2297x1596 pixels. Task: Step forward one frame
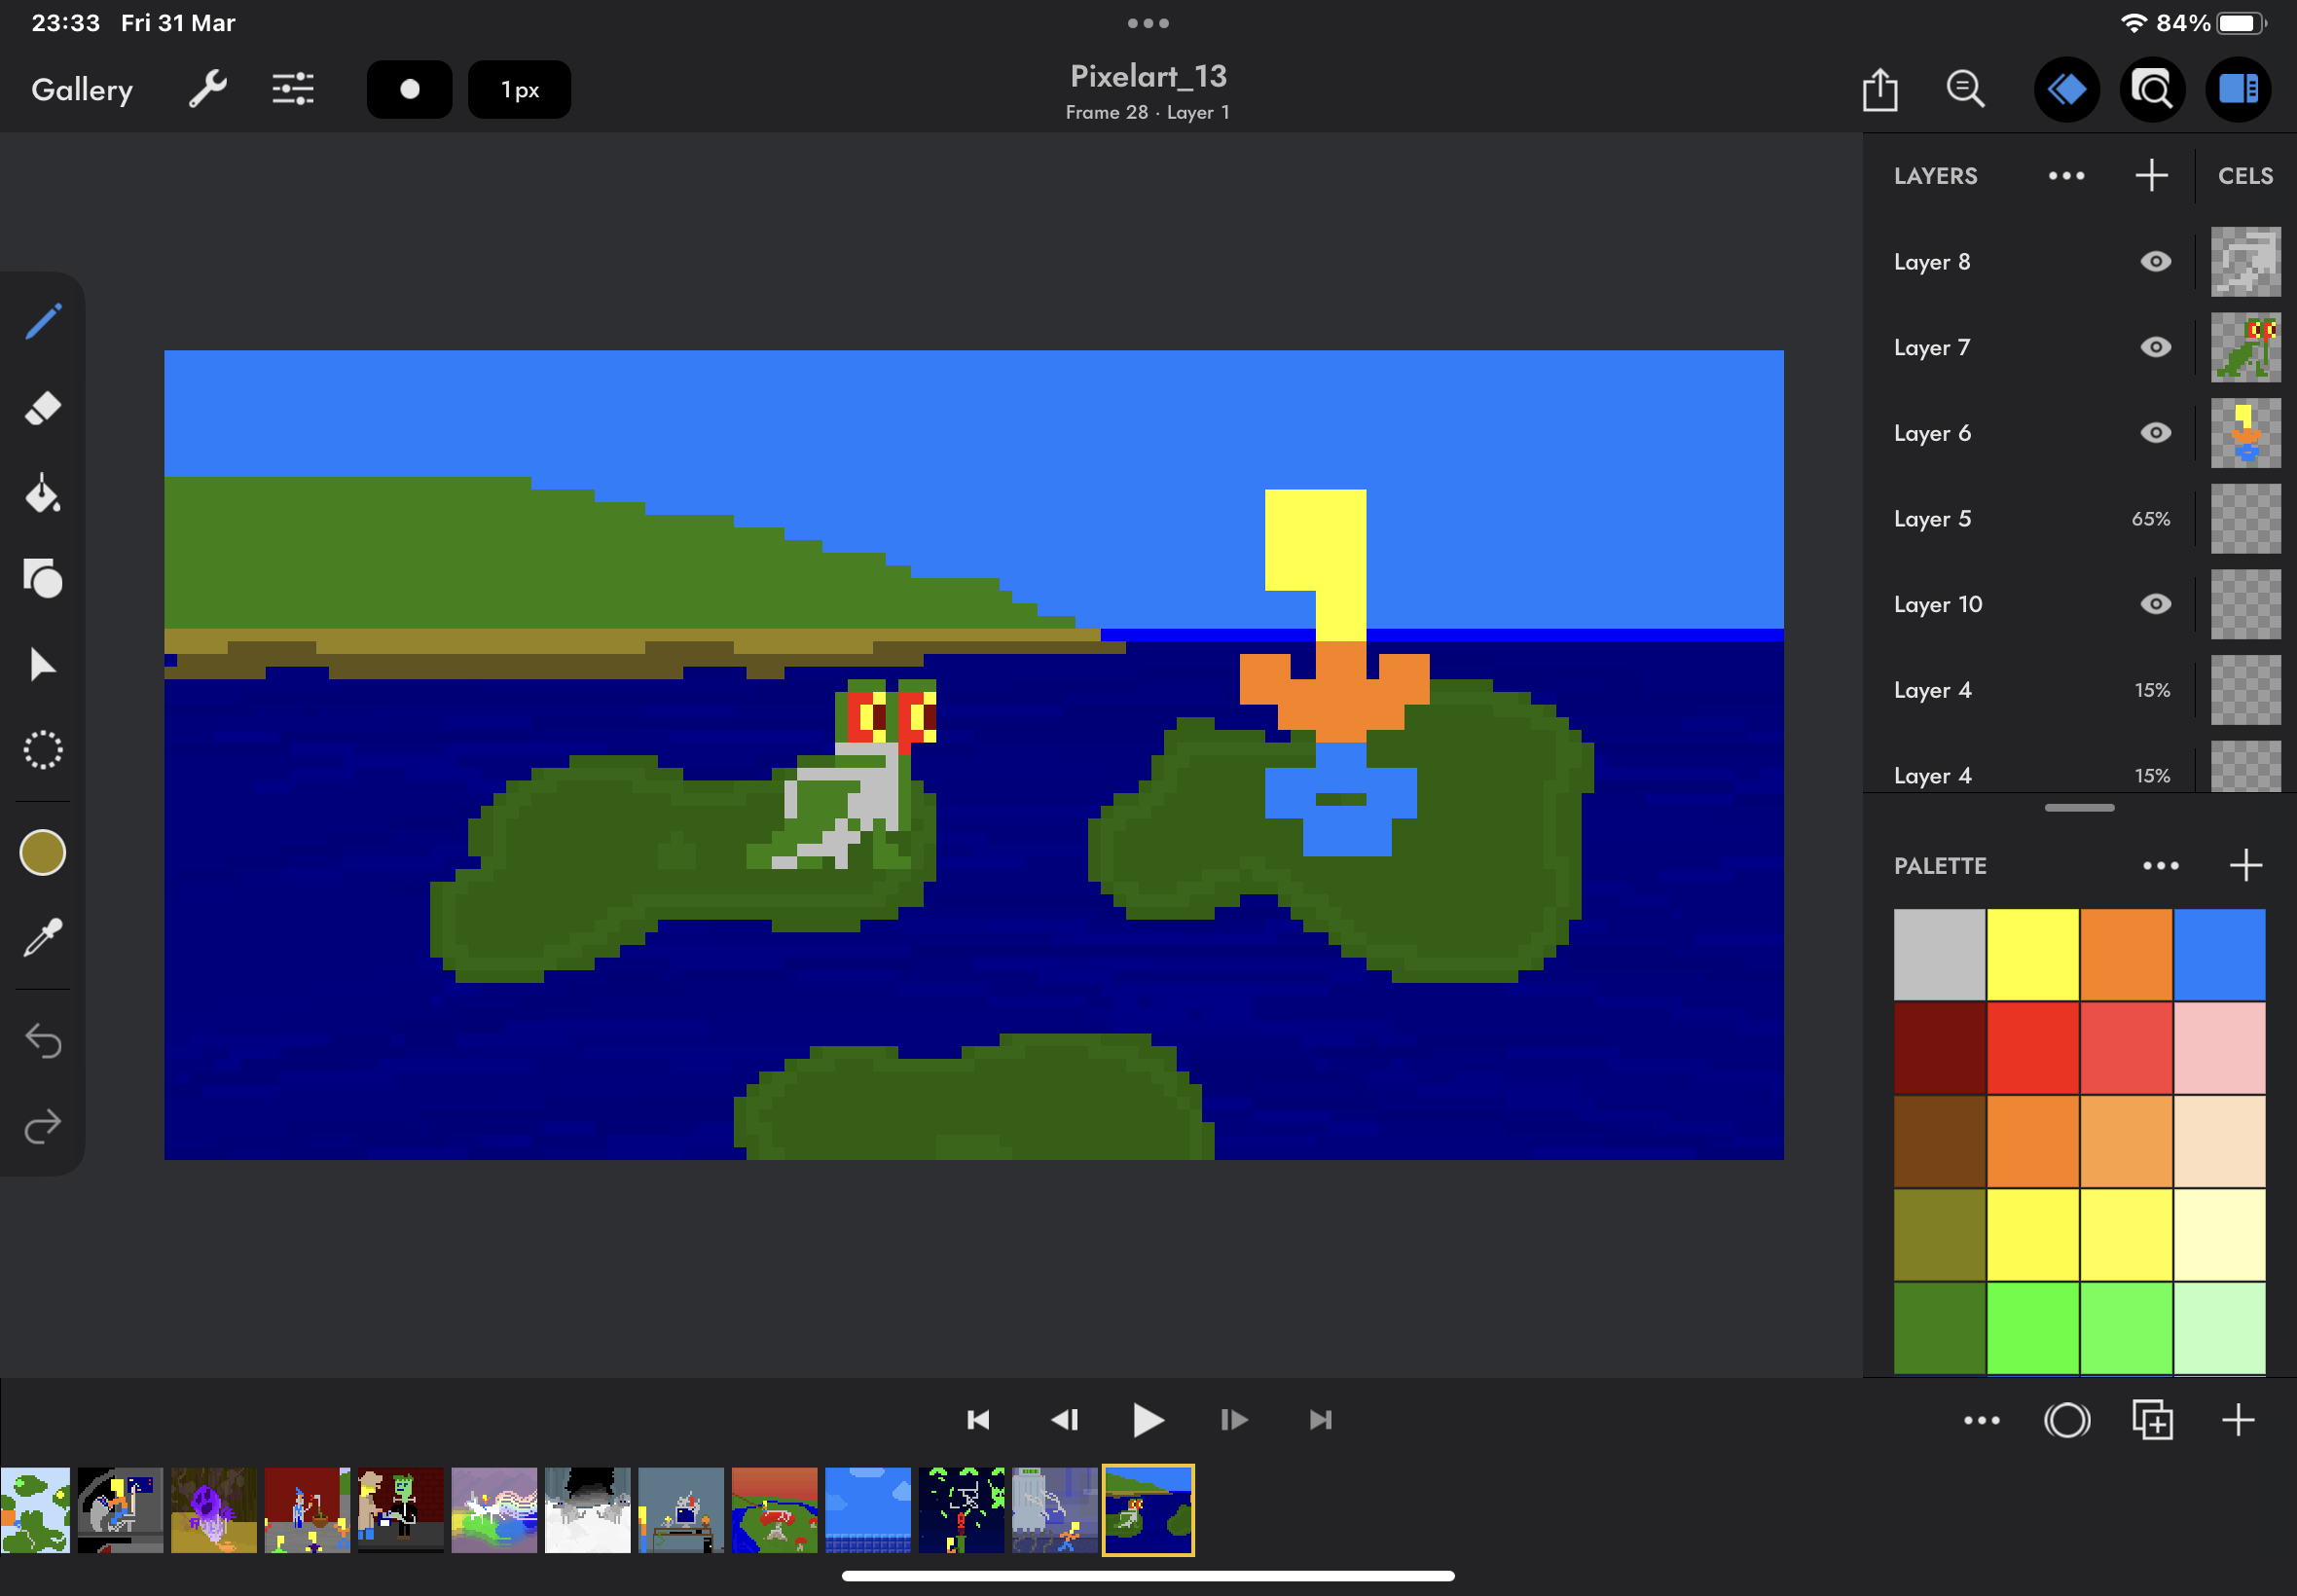(1234, 1420)
